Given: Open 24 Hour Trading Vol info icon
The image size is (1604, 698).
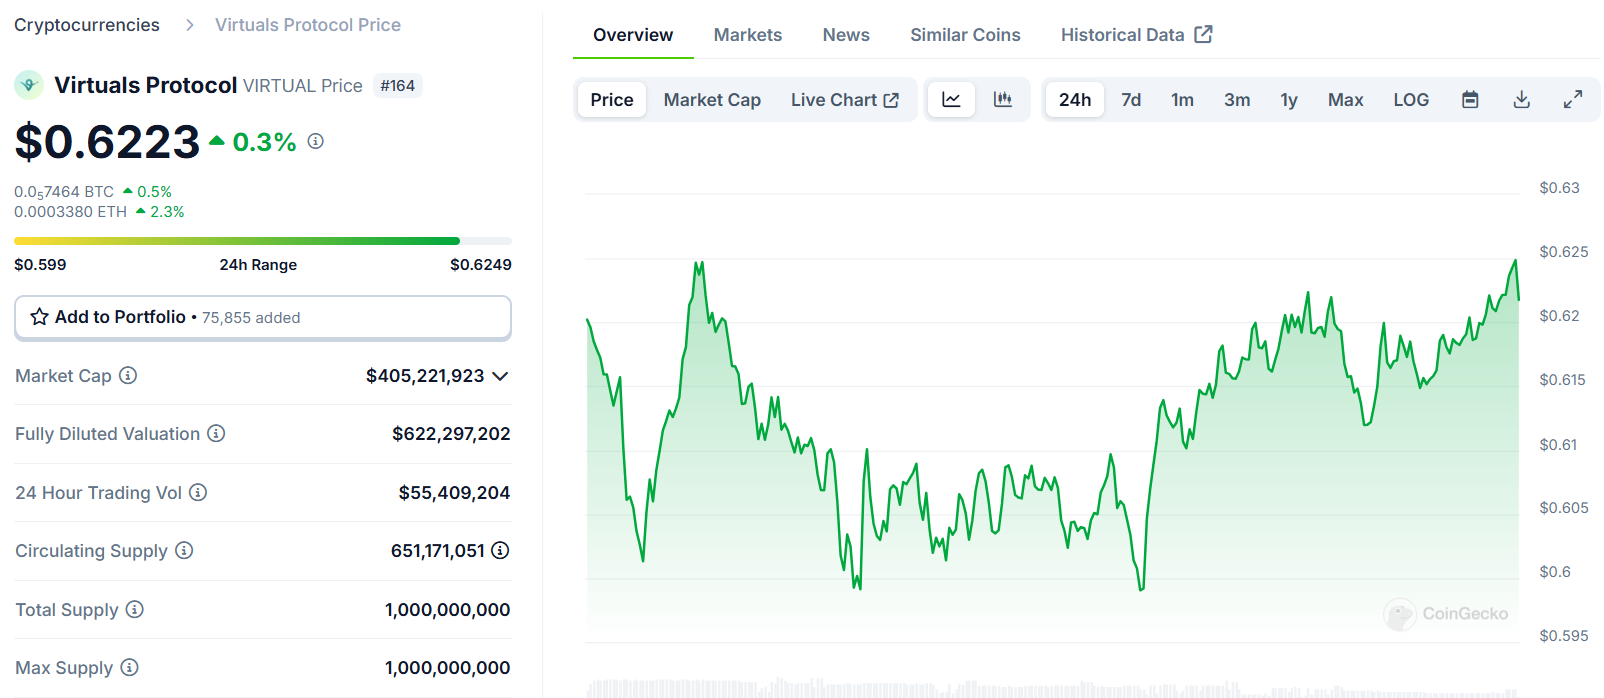Looking at the screenshot, I should pos(198,492).
